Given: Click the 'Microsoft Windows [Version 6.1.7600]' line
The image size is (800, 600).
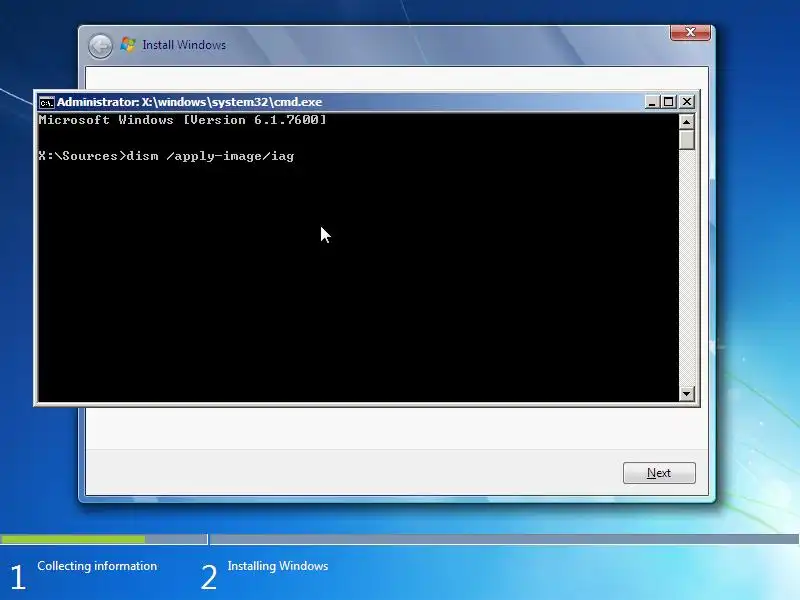Looking at the screenshot, I should tap(182, 120).
